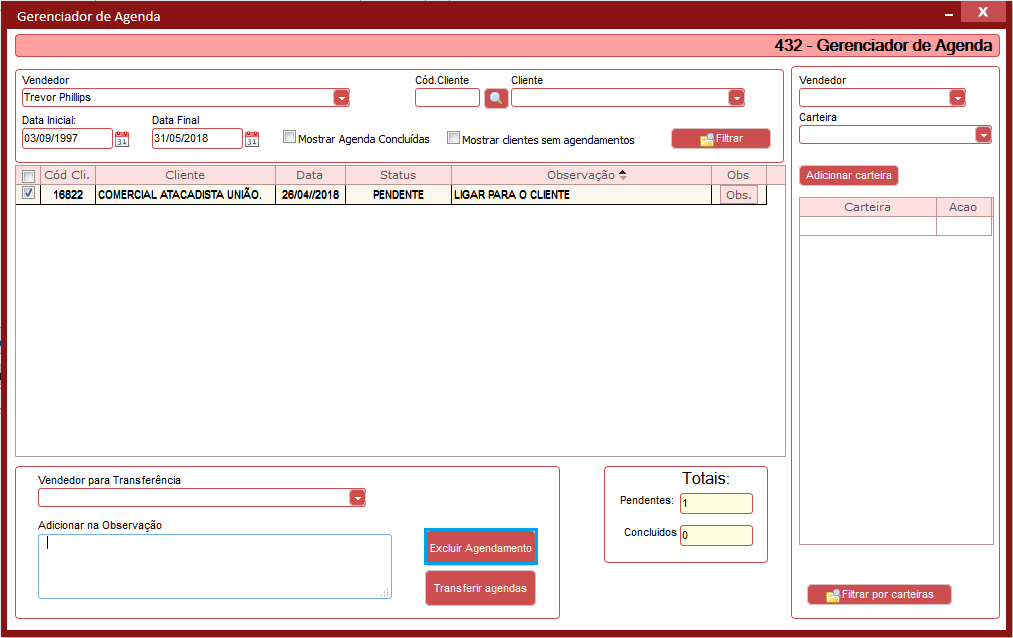Screen dimensions: 1013x638
Task: Select cell LIGAR PARA O CLIENTE
Action: coord(581,195)
